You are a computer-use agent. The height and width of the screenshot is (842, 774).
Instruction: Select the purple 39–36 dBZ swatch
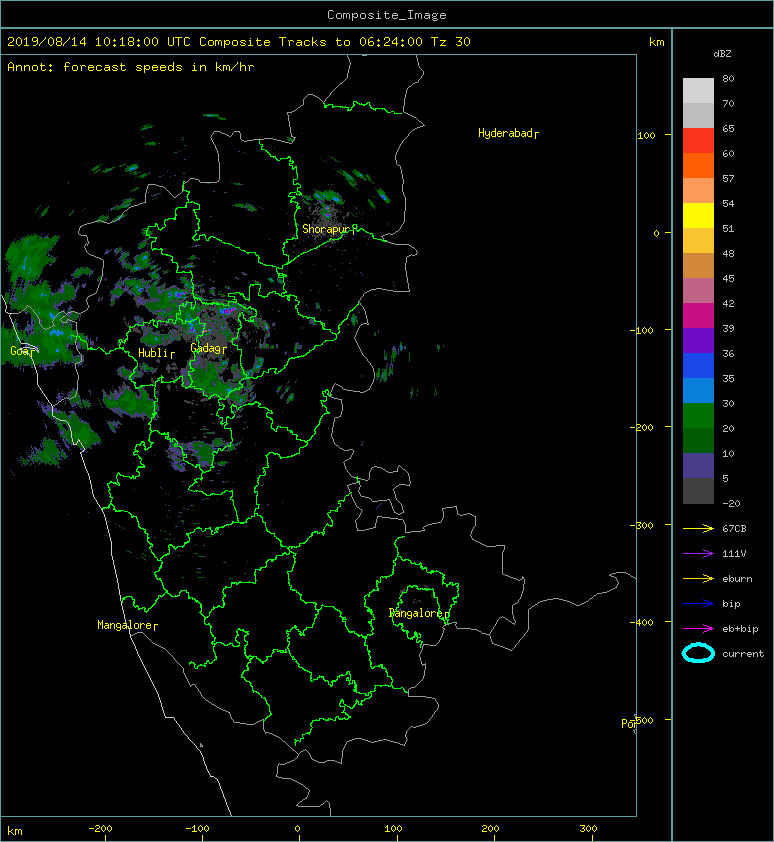pos(698,340)
